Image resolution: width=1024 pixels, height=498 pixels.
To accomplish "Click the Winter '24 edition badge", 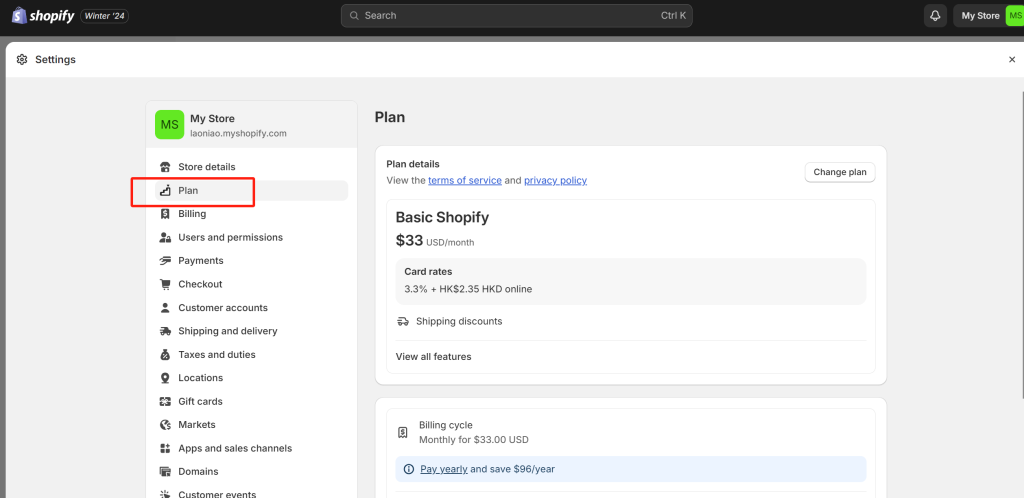I will 104,16.
